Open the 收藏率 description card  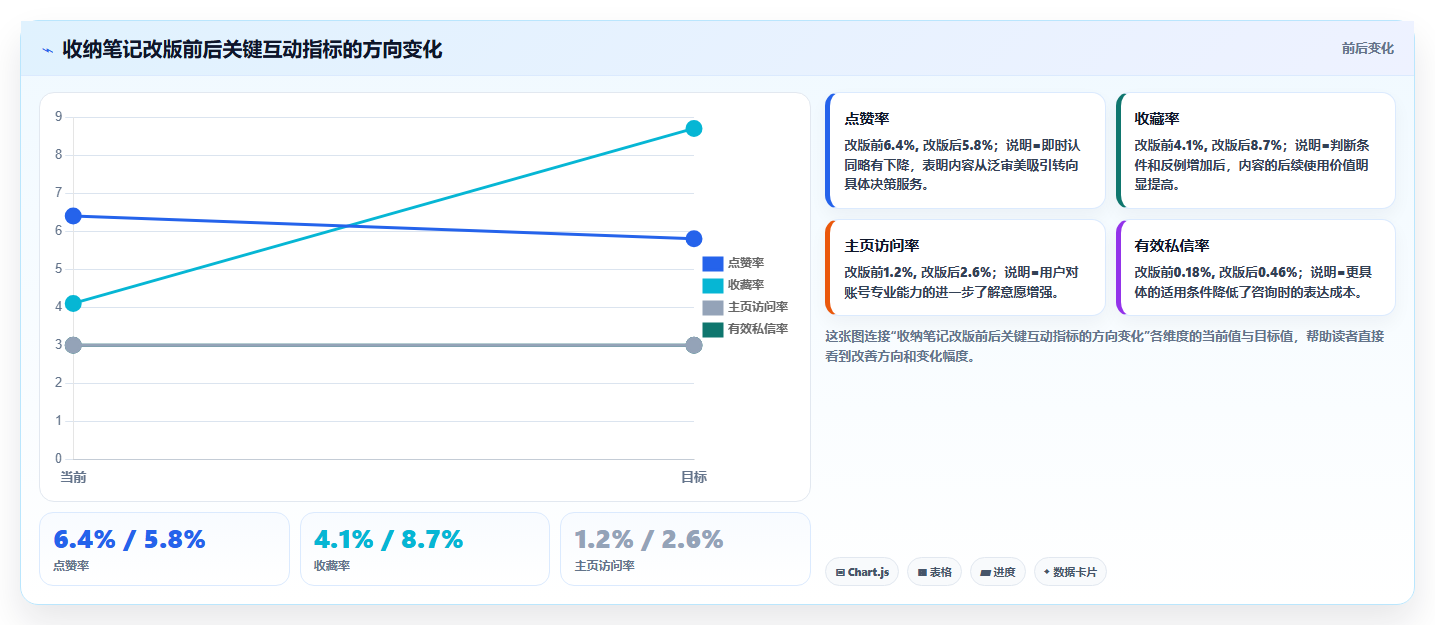1255,150
